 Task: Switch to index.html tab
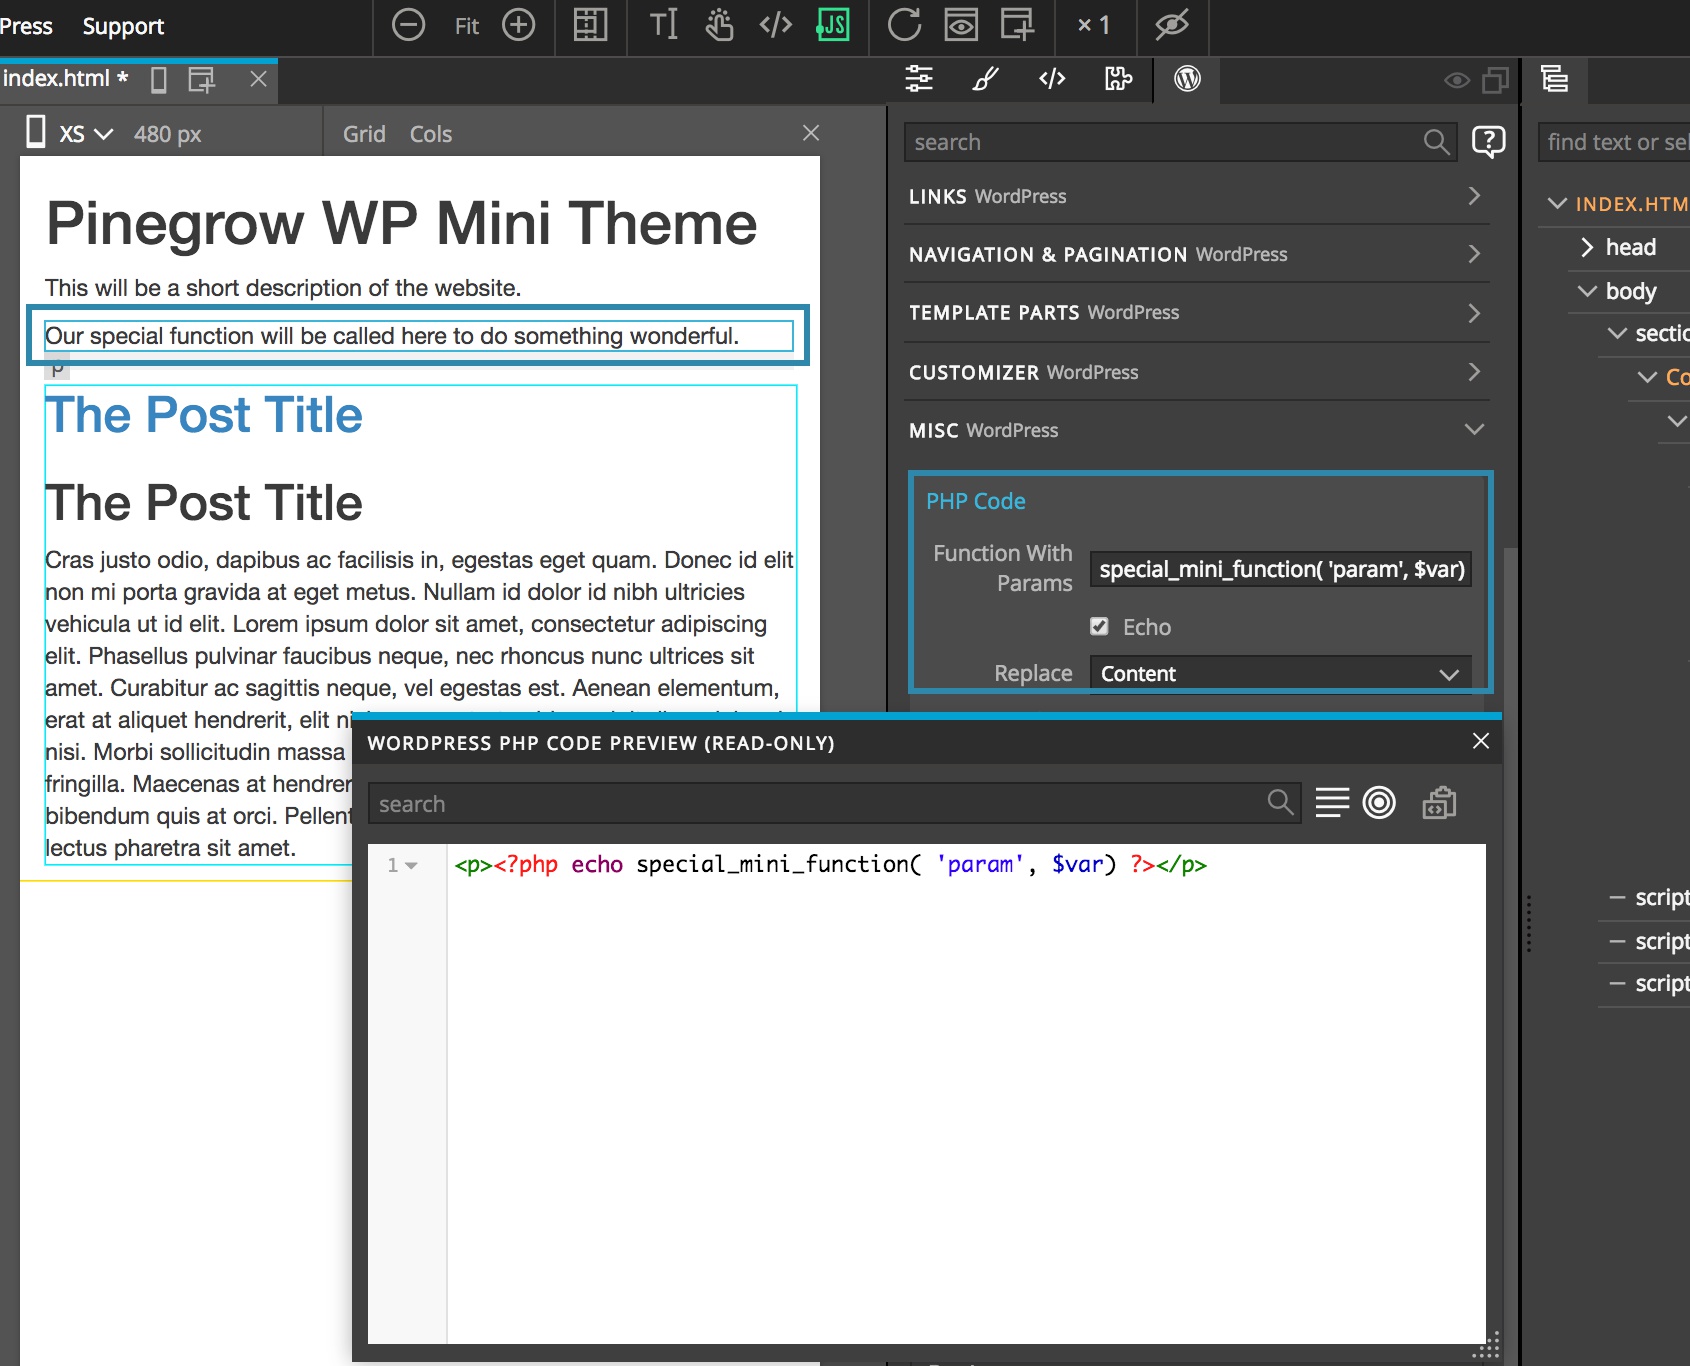[65, 78]
